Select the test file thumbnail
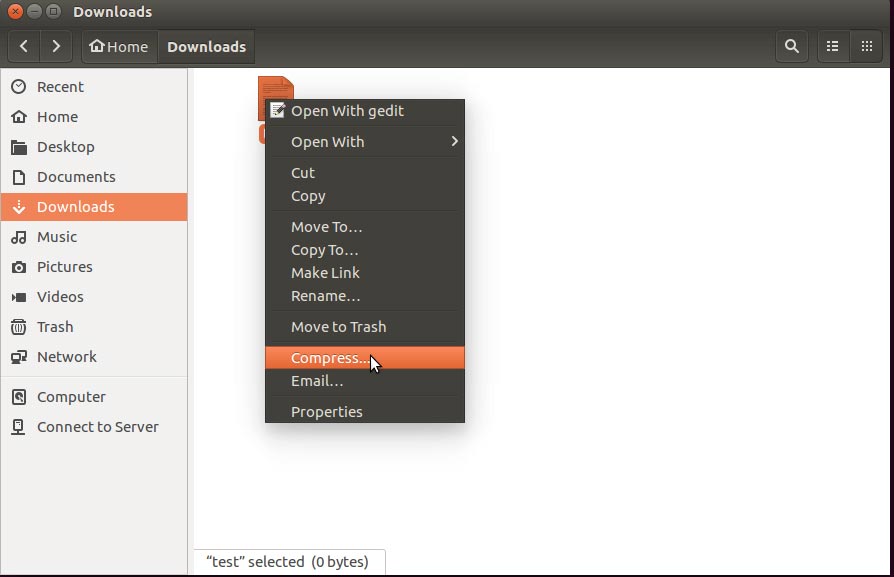894x577 pixels. point(275,87)
